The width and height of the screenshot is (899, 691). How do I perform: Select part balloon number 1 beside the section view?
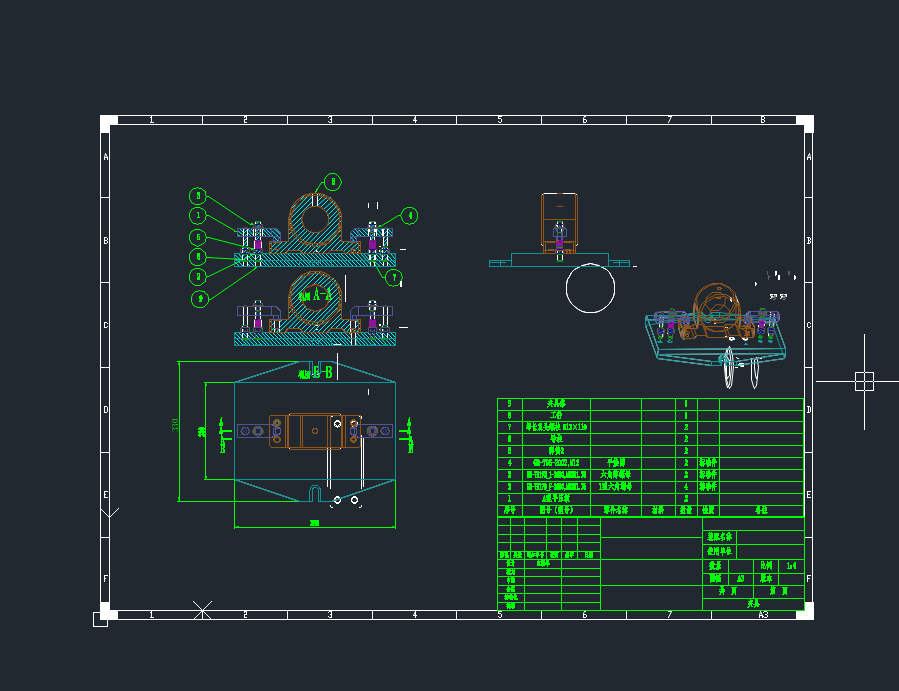point(198,216)
